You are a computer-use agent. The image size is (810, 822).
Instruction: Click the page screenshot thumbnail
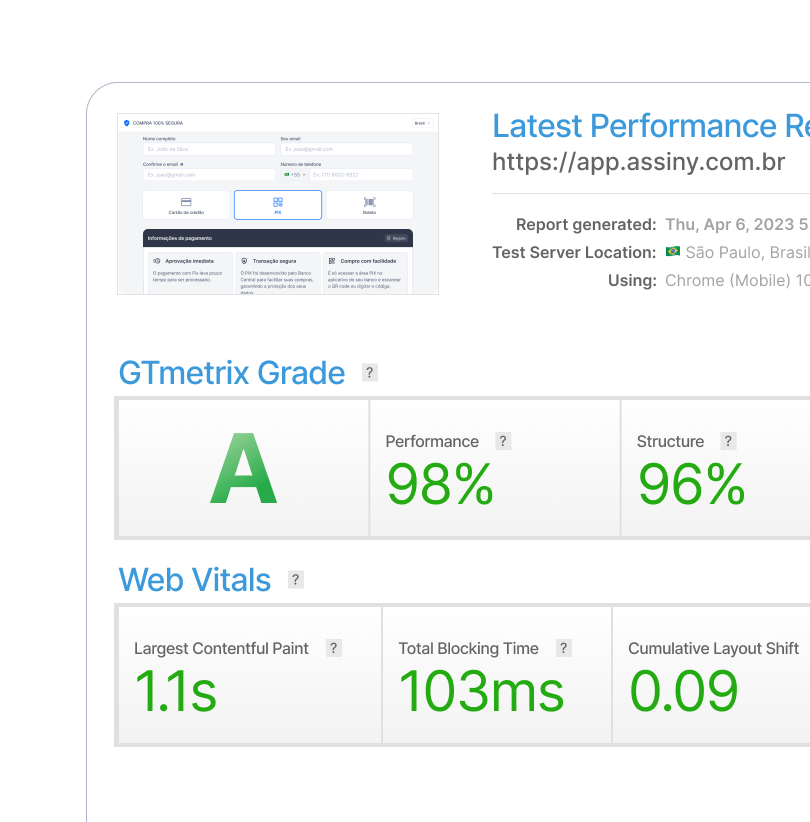(x=278, y=204)
